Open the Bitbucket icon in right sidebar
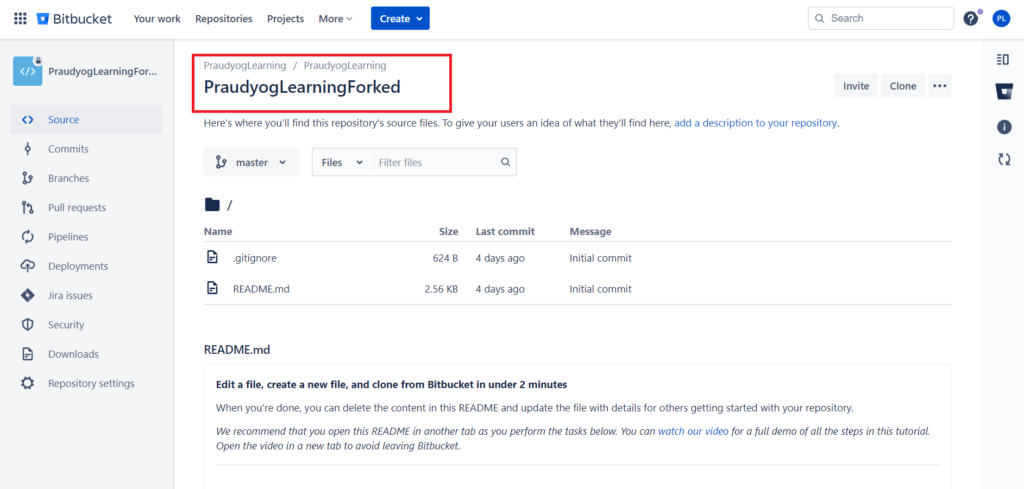The width and height of the screenshot is (1024, 489). click(x=1004, y=92)
